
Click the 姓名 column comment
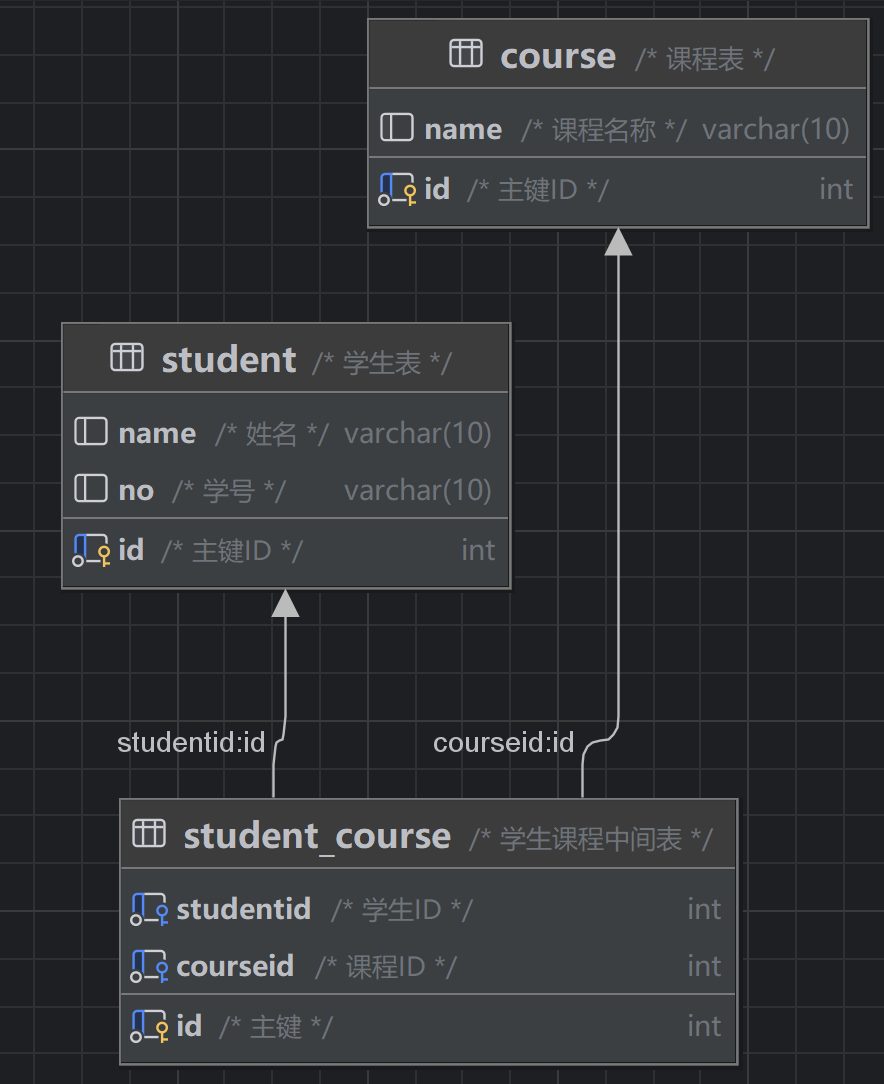pos(272,434)
